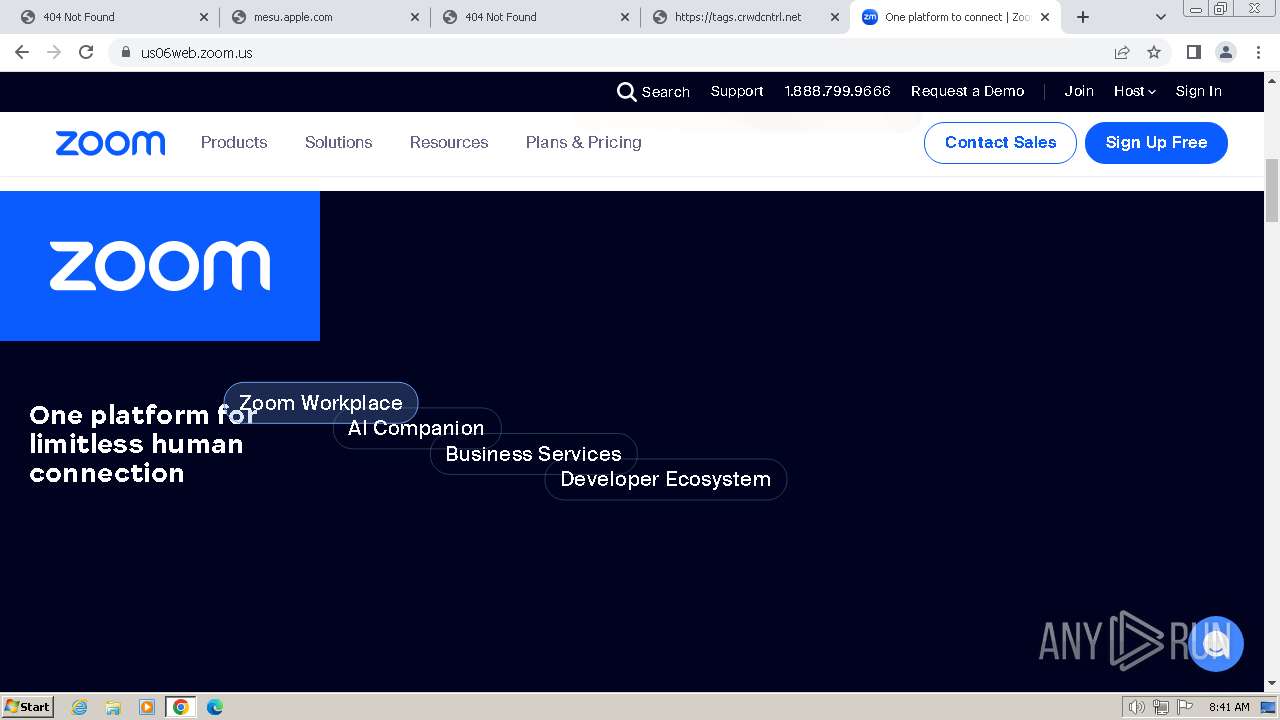
Task: Bookmark this page with star icon
Action: 1154,52
